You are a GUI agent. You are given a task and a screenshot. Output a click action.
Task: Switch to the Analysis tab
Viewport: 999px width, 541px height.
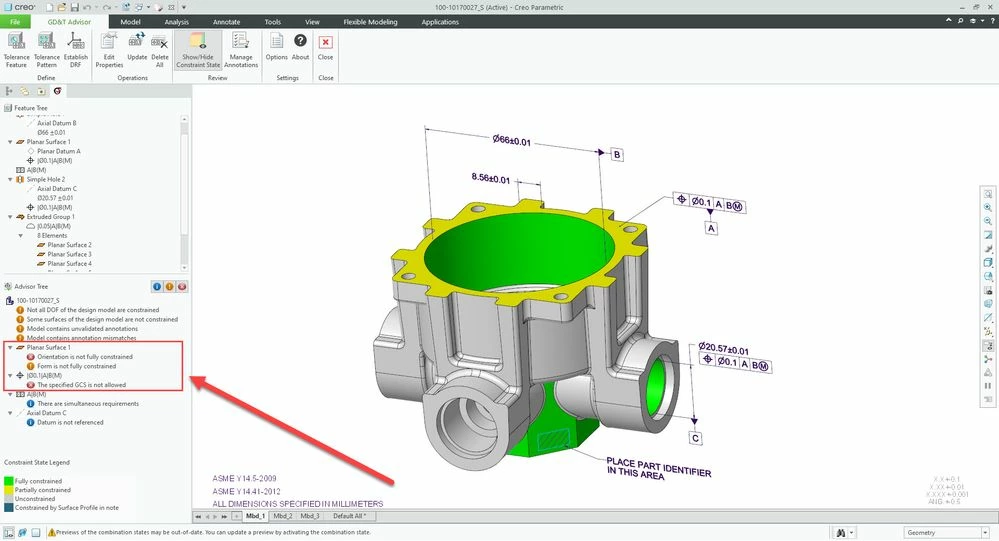pos(176,22)
